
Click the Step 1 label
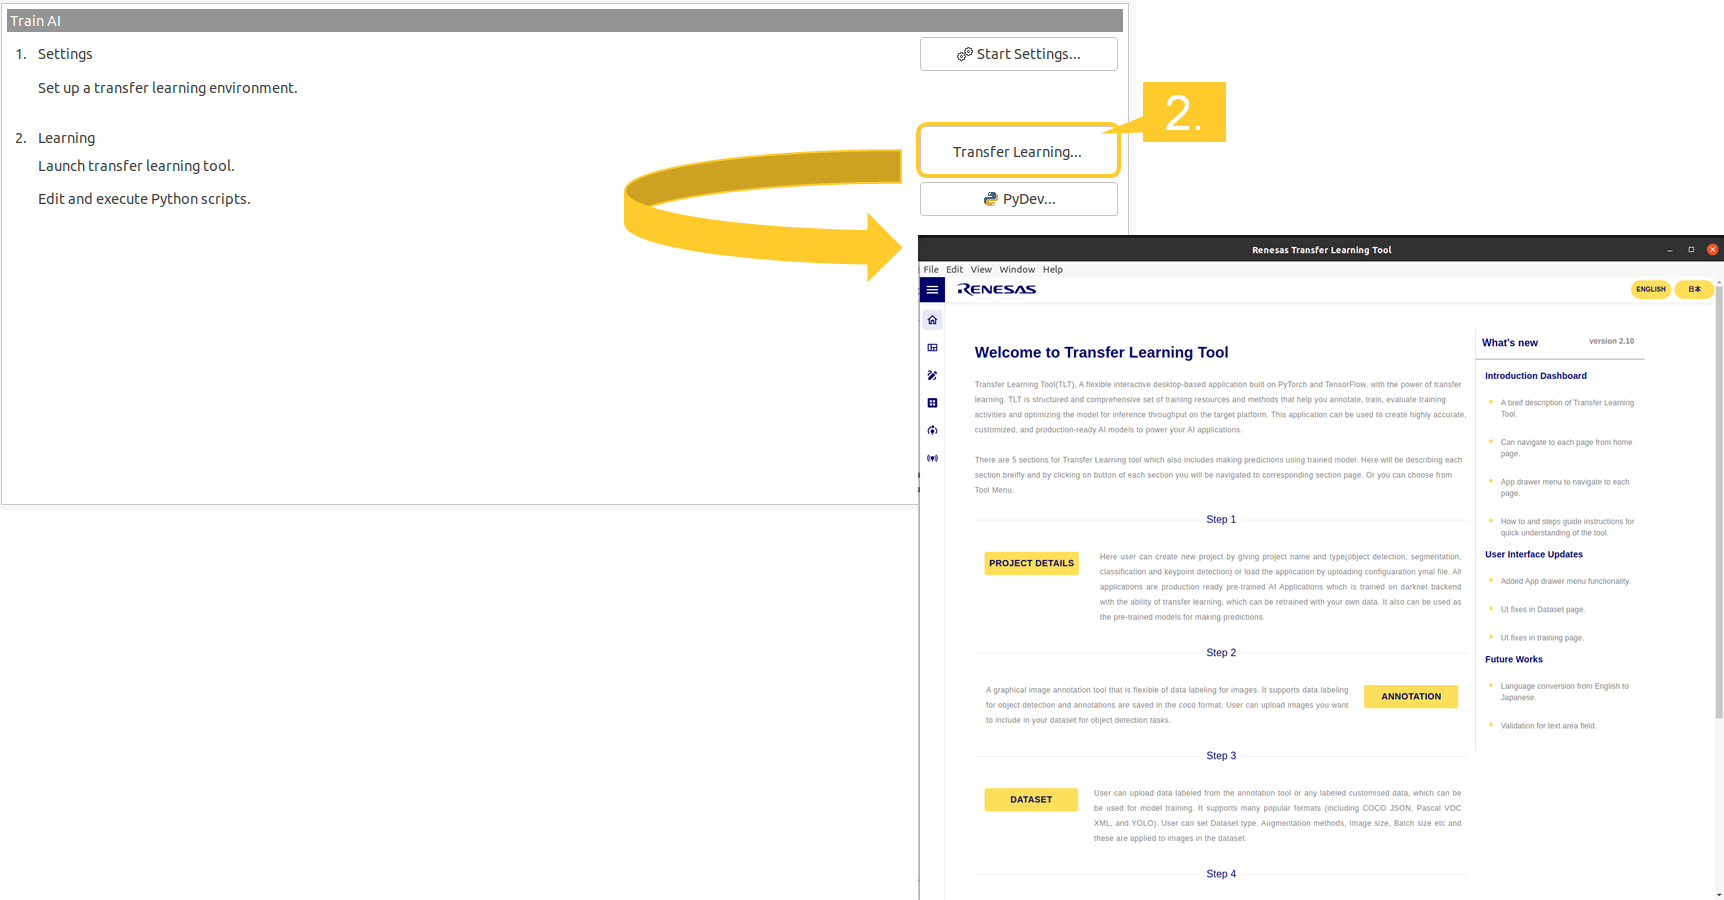(x=1221, y=519)
